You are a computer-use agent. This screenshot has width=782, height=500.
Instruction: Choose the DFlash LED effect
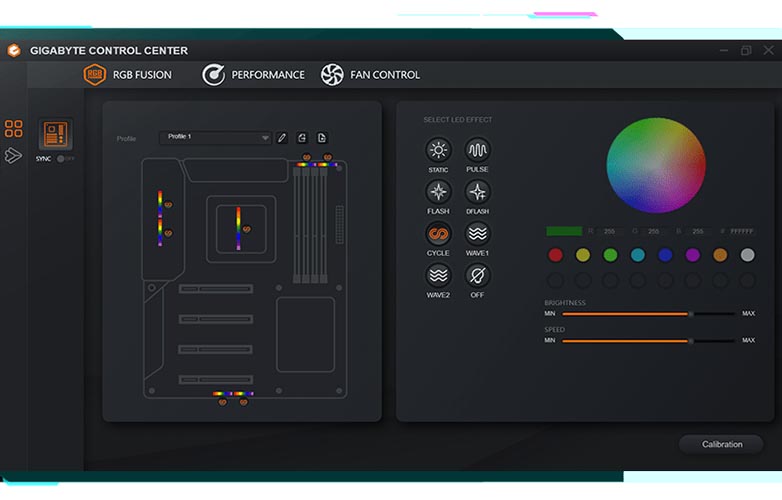477,192
